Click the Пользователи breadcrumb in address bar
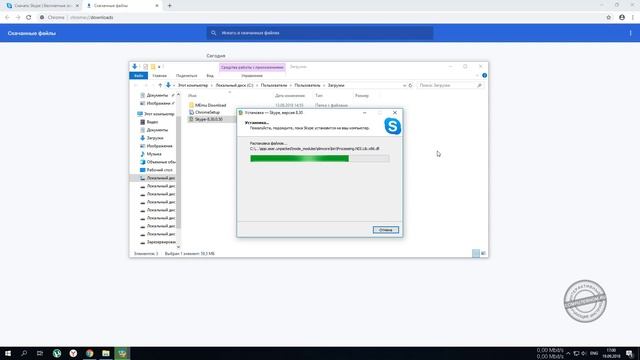This screenshot has height=360, width=640. pos(274,85)
